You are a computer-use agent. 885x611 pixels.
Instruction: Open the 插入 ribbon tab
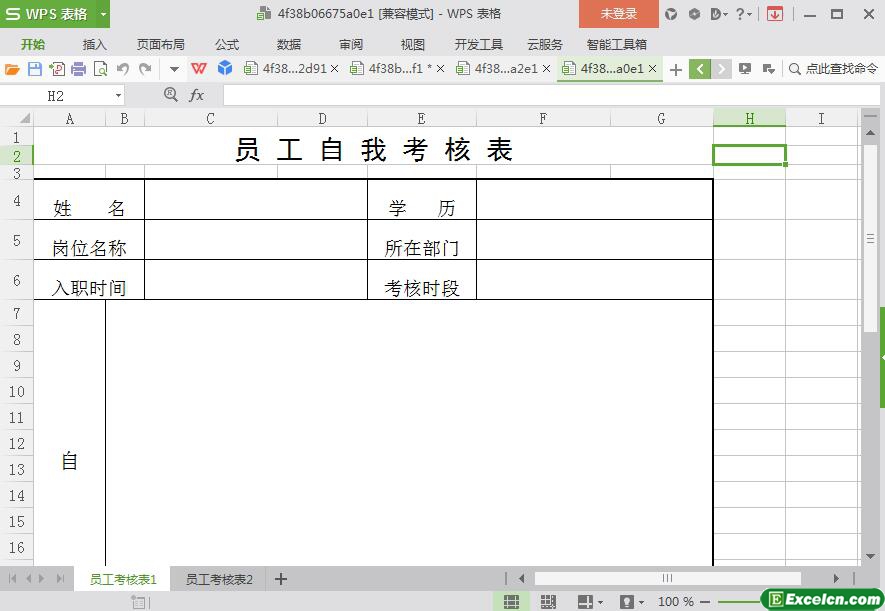click(95, 45)
